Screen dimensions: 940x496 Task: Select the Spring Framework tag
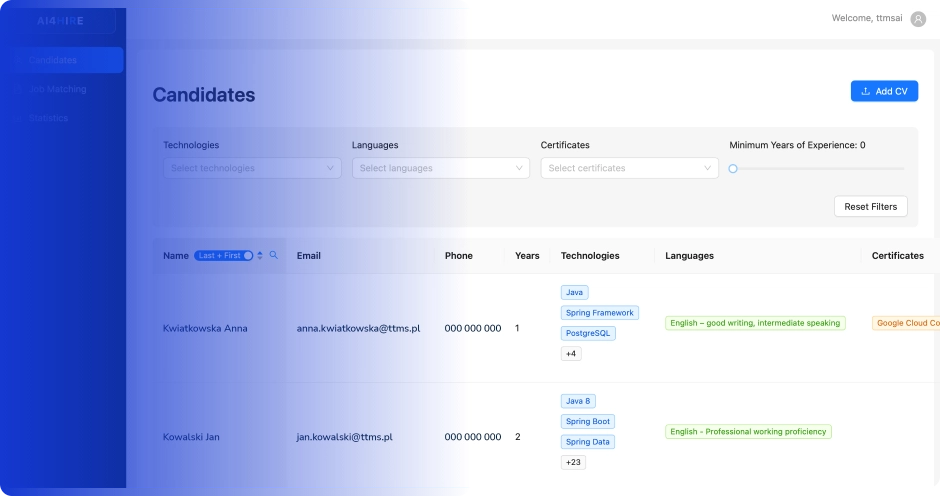point(599,313)
